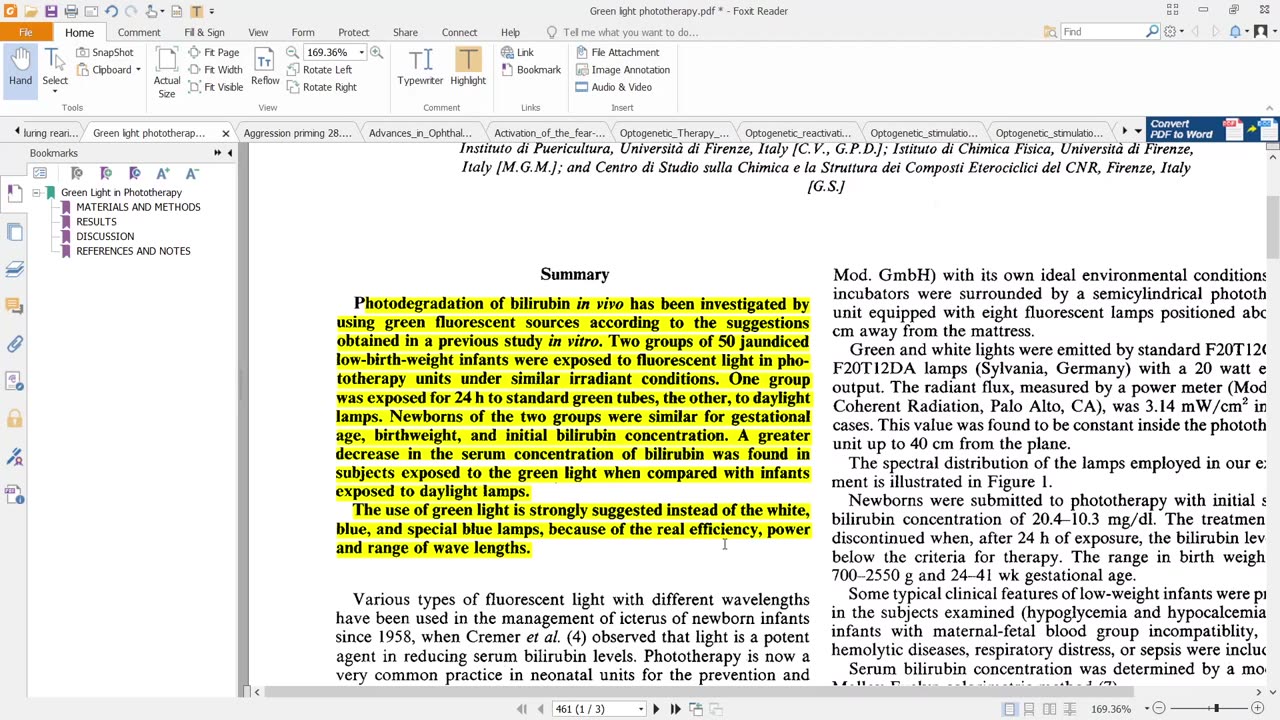1280x720 pixels.
Task: Take a SnapShot of the page
Action: [104, 52]
